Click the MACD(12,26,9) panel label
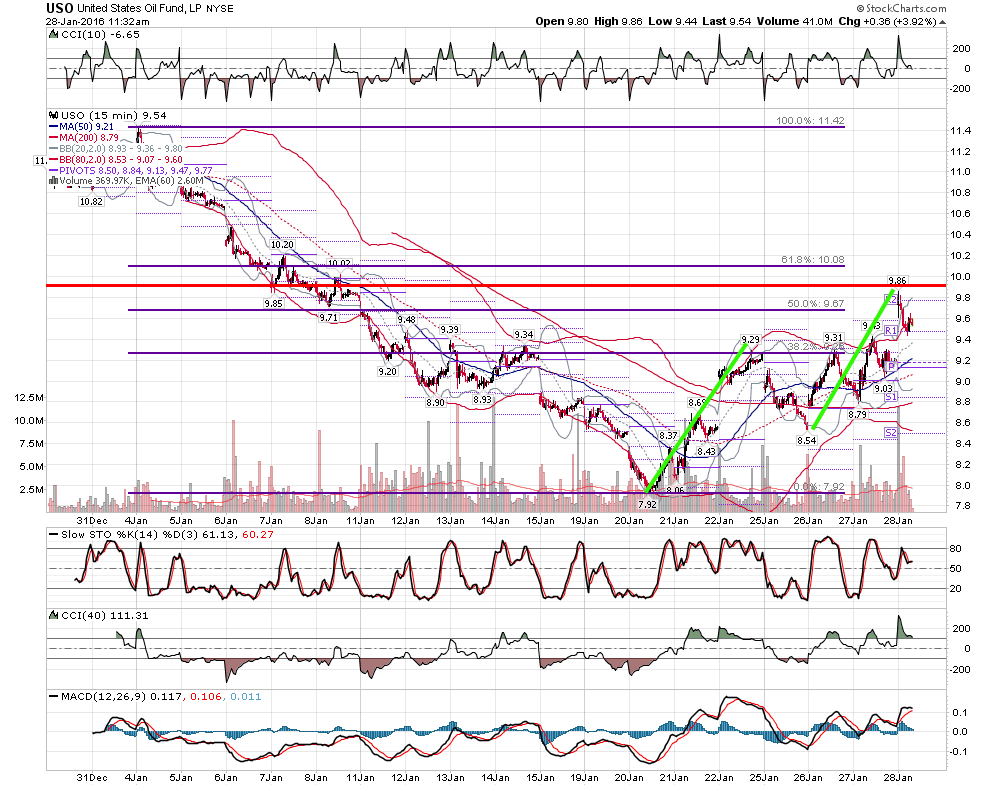 pos(103,697)
